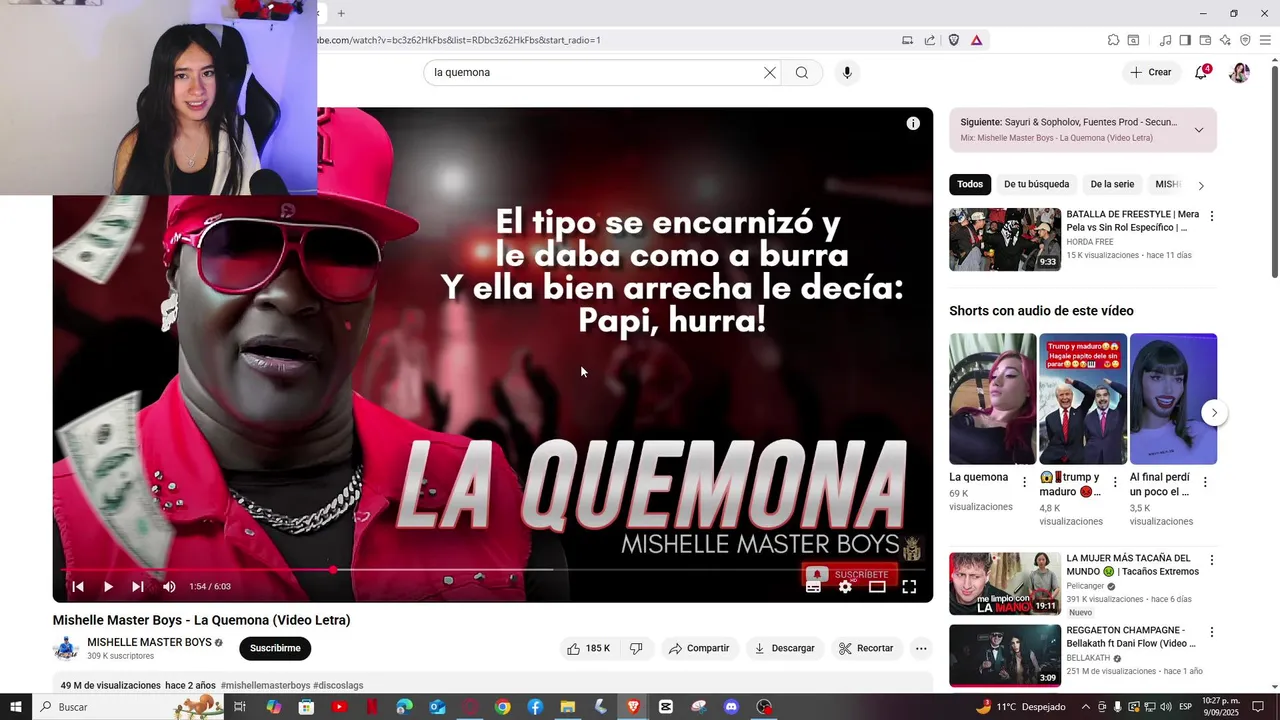The width and height of the screenshot is (1280, 720).
Task: Open MISHELLE MASTER BOYS channel name
Action: coord(149,642)
